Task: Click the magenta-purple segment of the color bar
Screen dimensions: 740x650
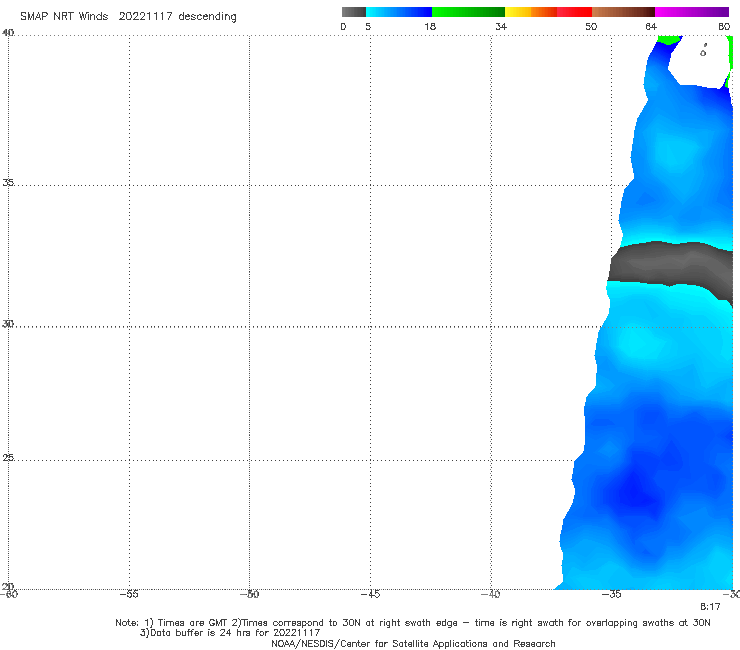Action: [692, 12]
